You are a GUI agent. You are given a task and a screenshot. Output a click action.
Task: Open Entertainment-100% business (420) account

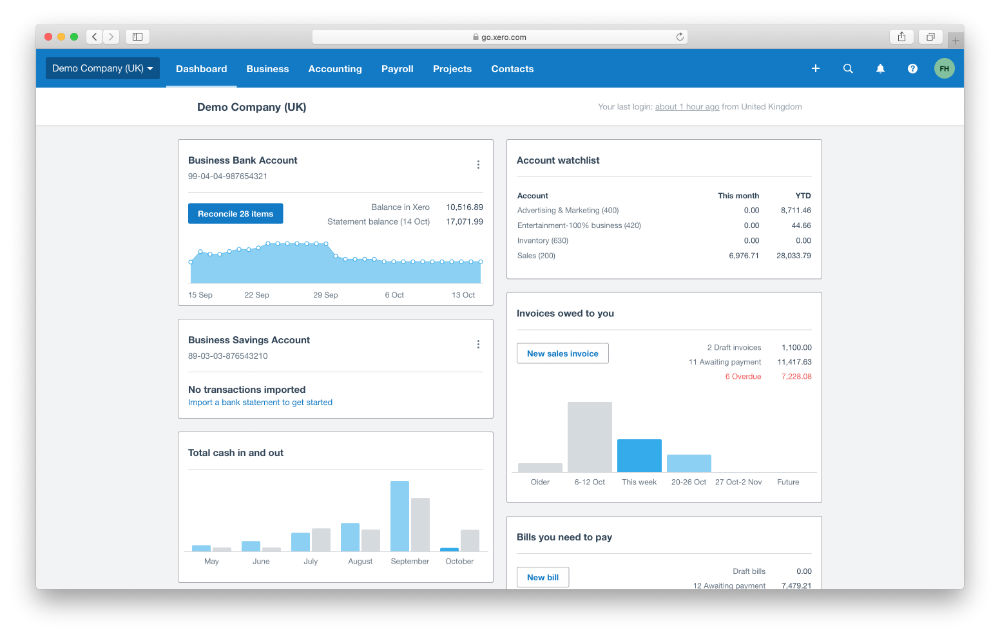tap(579, 226)
